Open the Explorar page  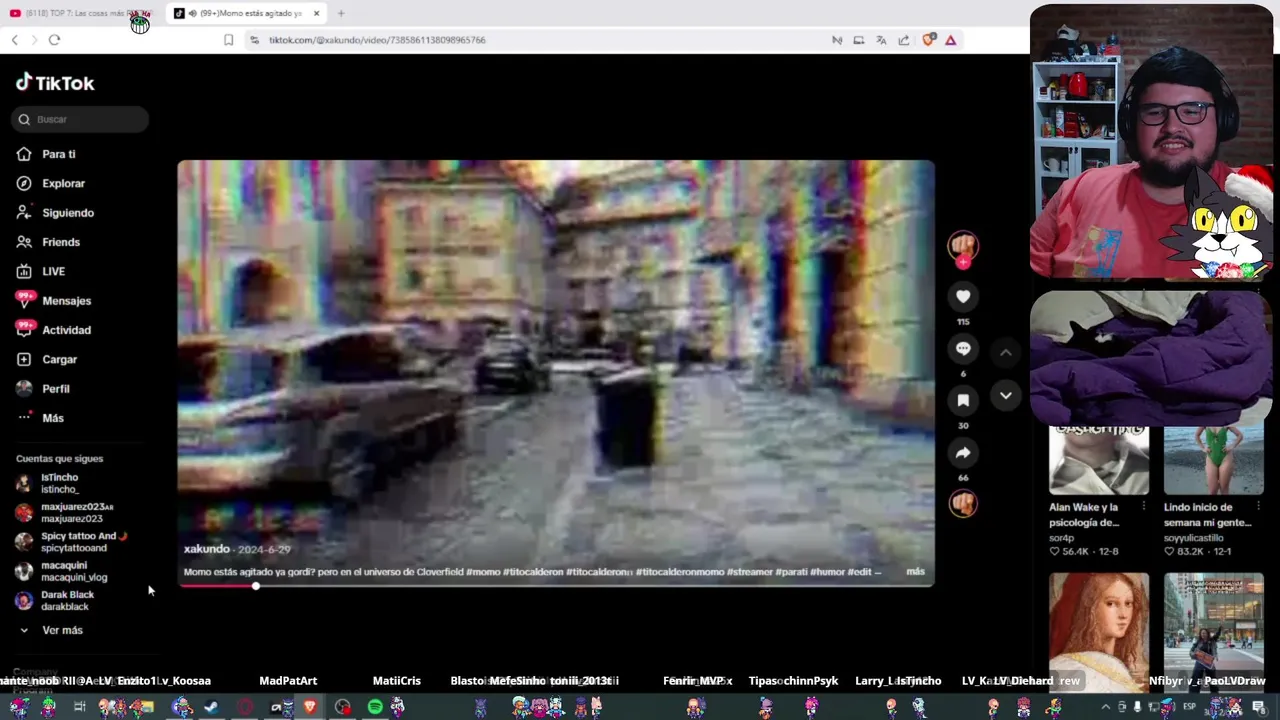click(x=51, y=183)
